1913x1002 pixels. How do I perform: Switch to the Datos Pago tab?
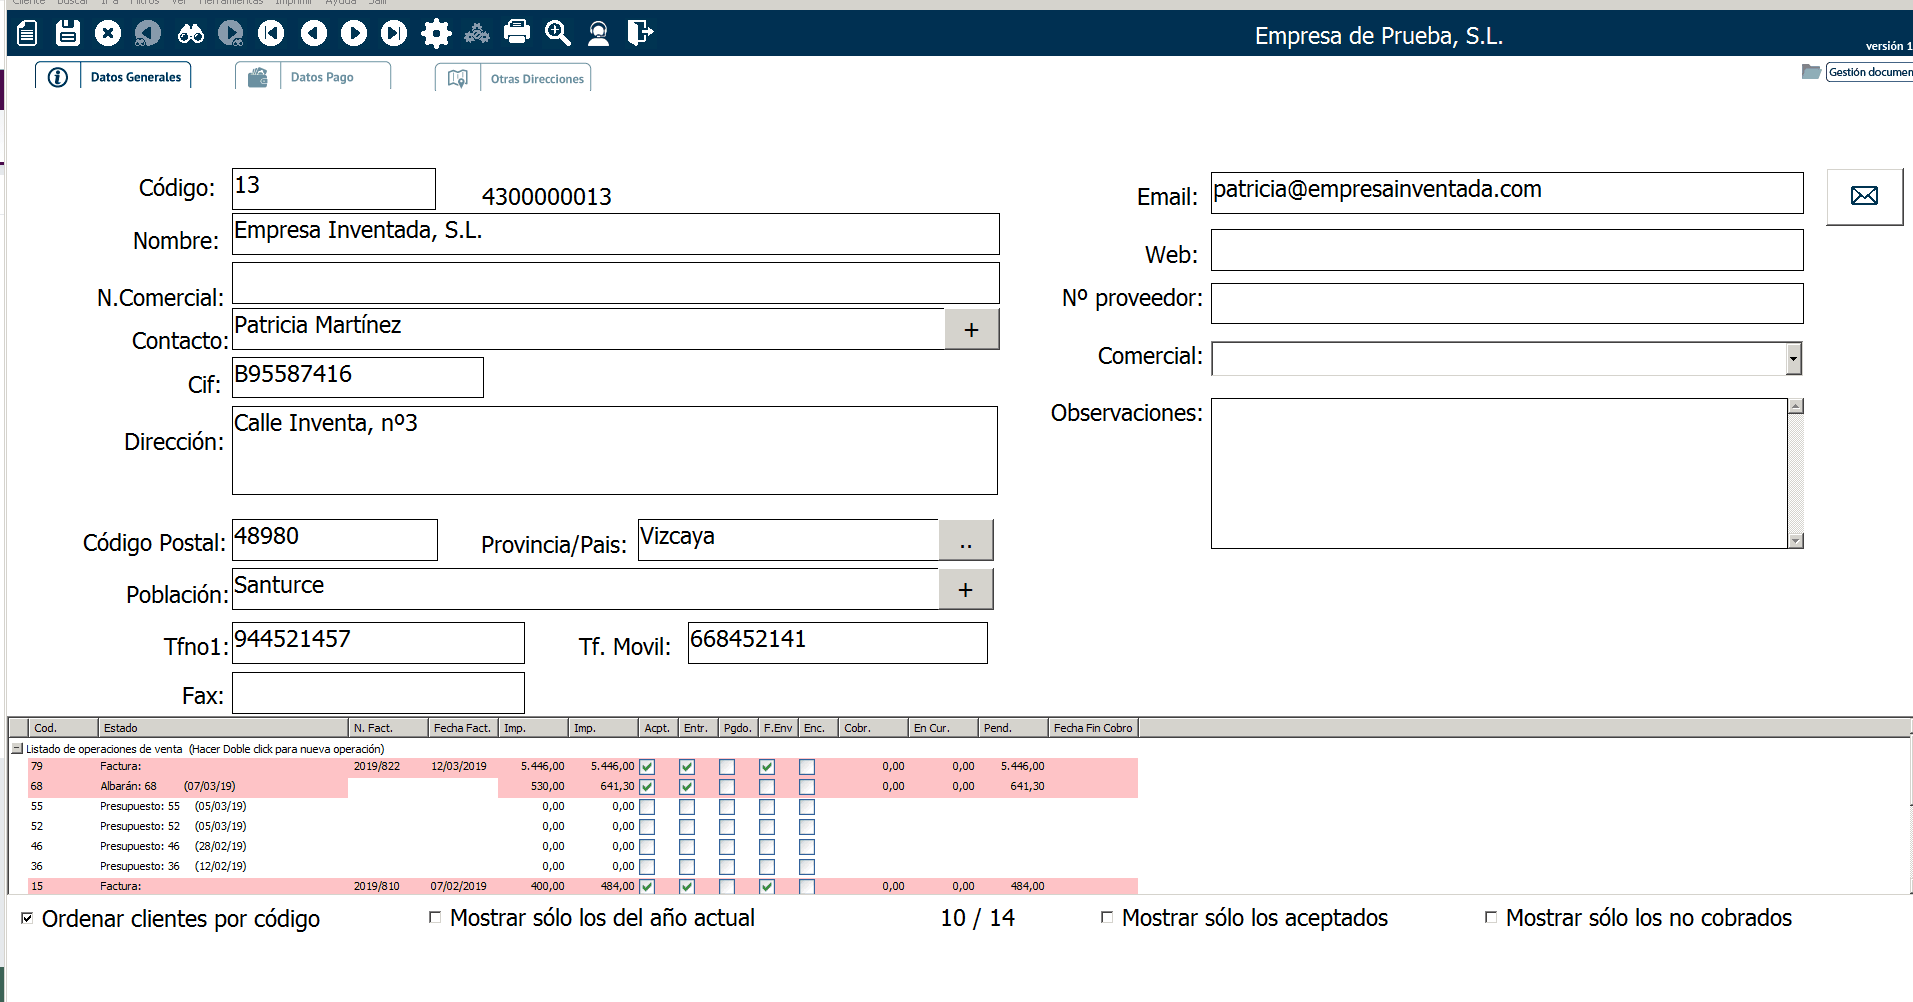(321, 77)
